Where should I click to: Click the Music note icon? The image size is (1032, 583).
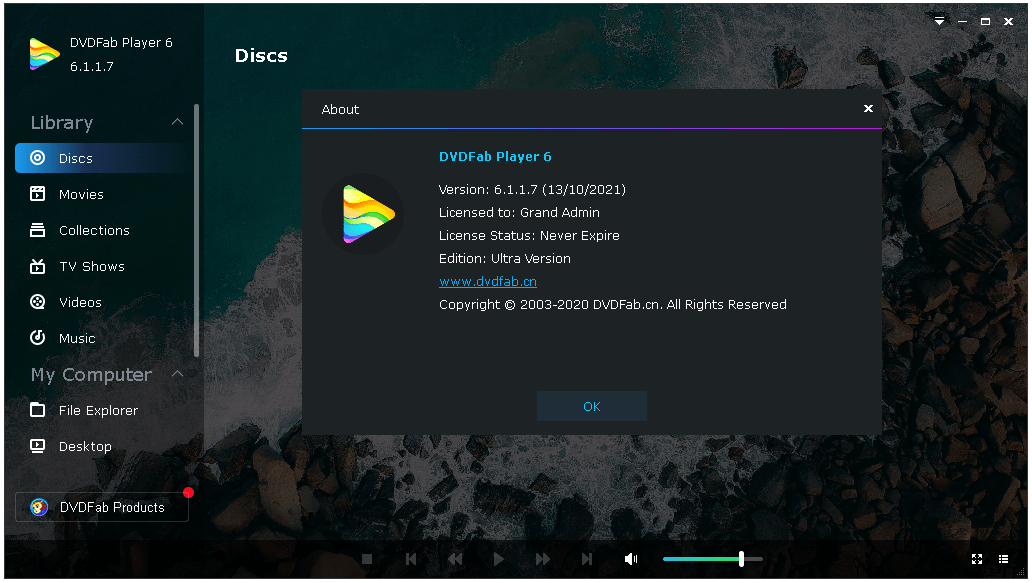(x=38, y=338)
